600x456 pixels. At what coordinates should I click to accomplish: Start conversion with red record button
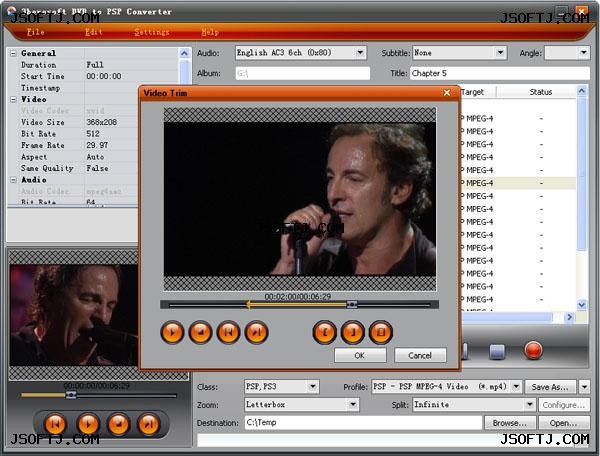tap(533, 350)
